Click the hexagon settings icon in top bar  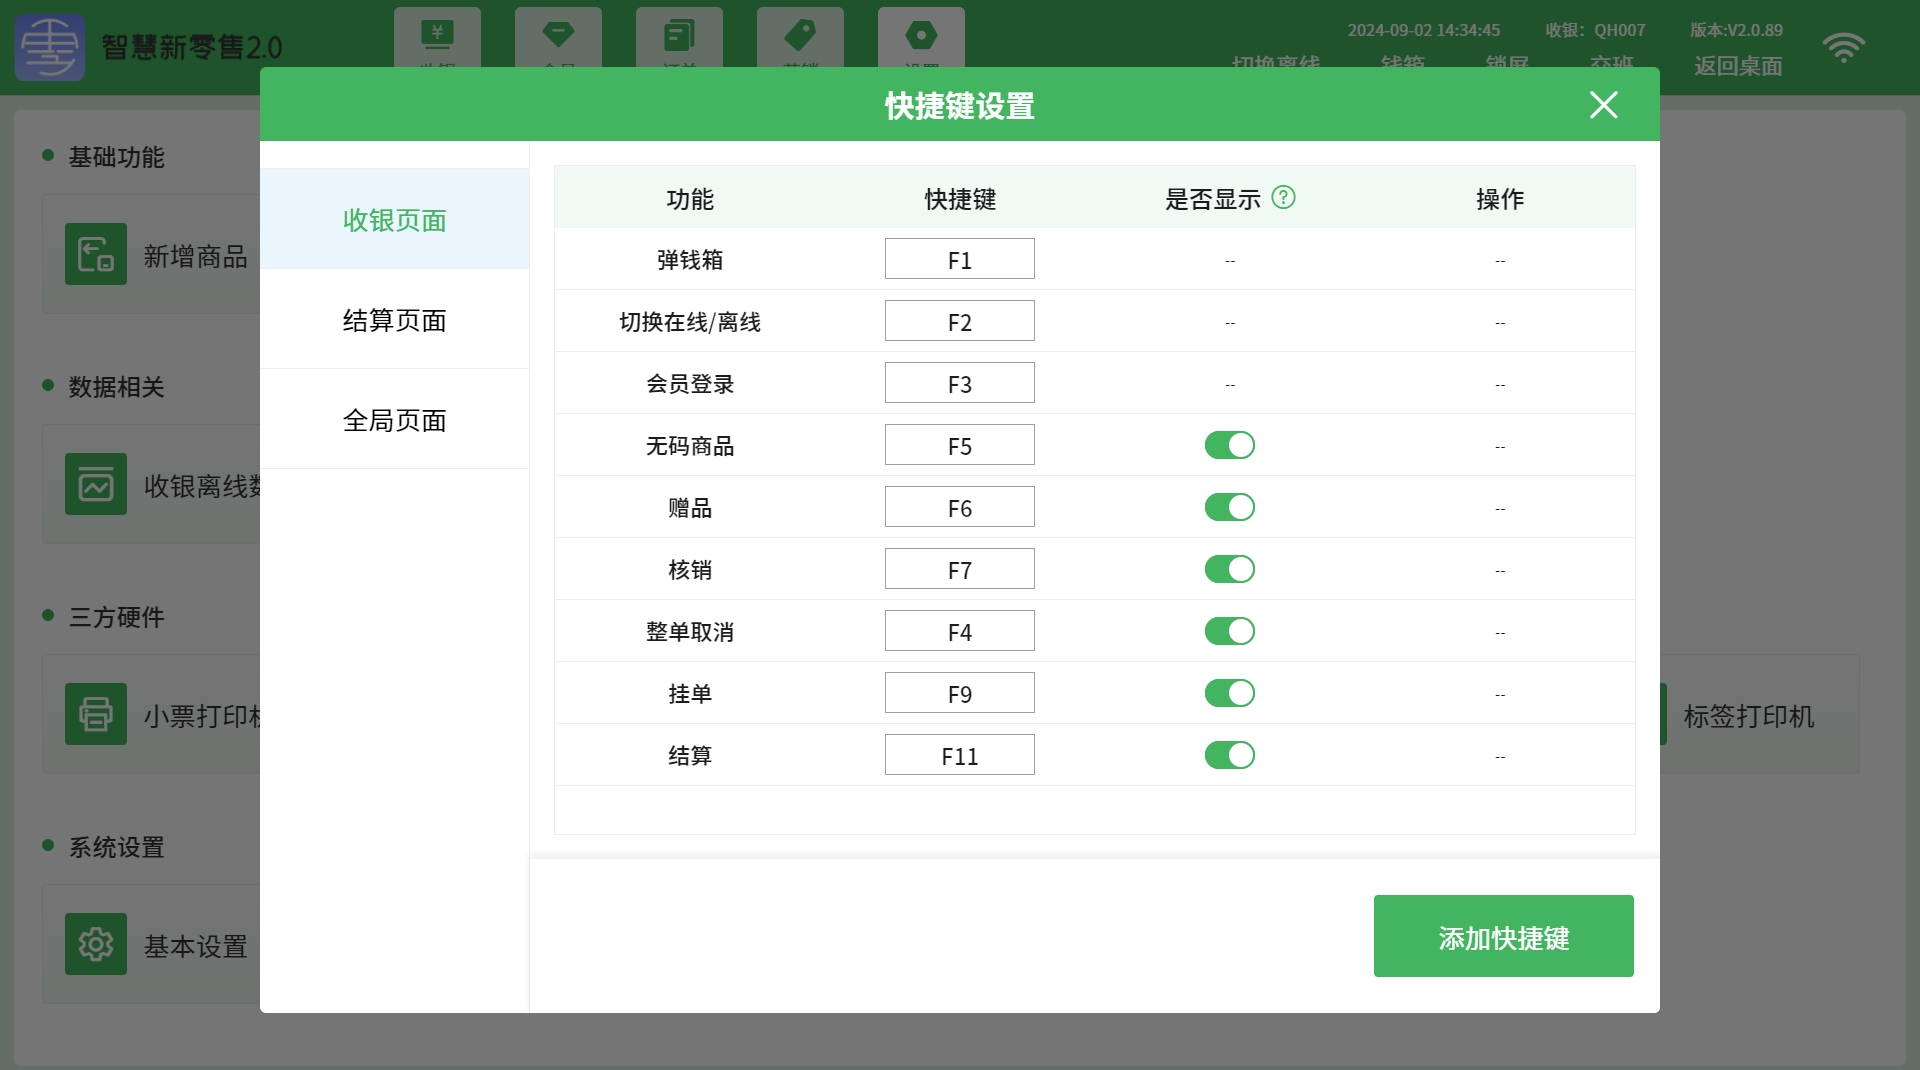click(x=921, y=35)
